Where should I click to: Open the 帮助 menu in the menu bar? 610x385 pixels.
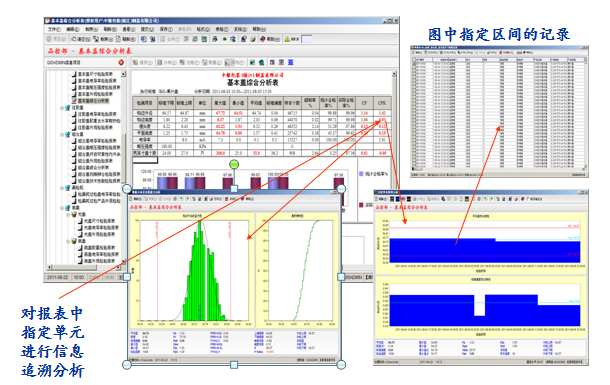(259, 30)
